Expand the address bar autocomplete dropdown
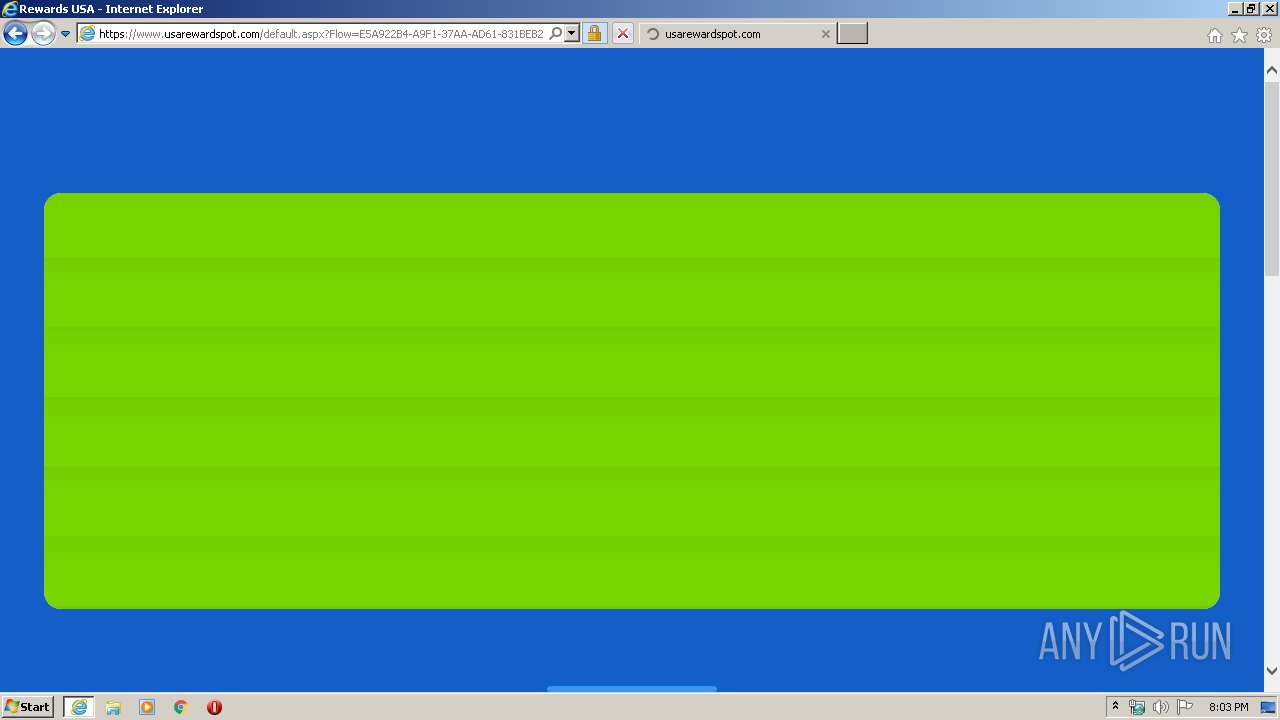 [572, 34]
